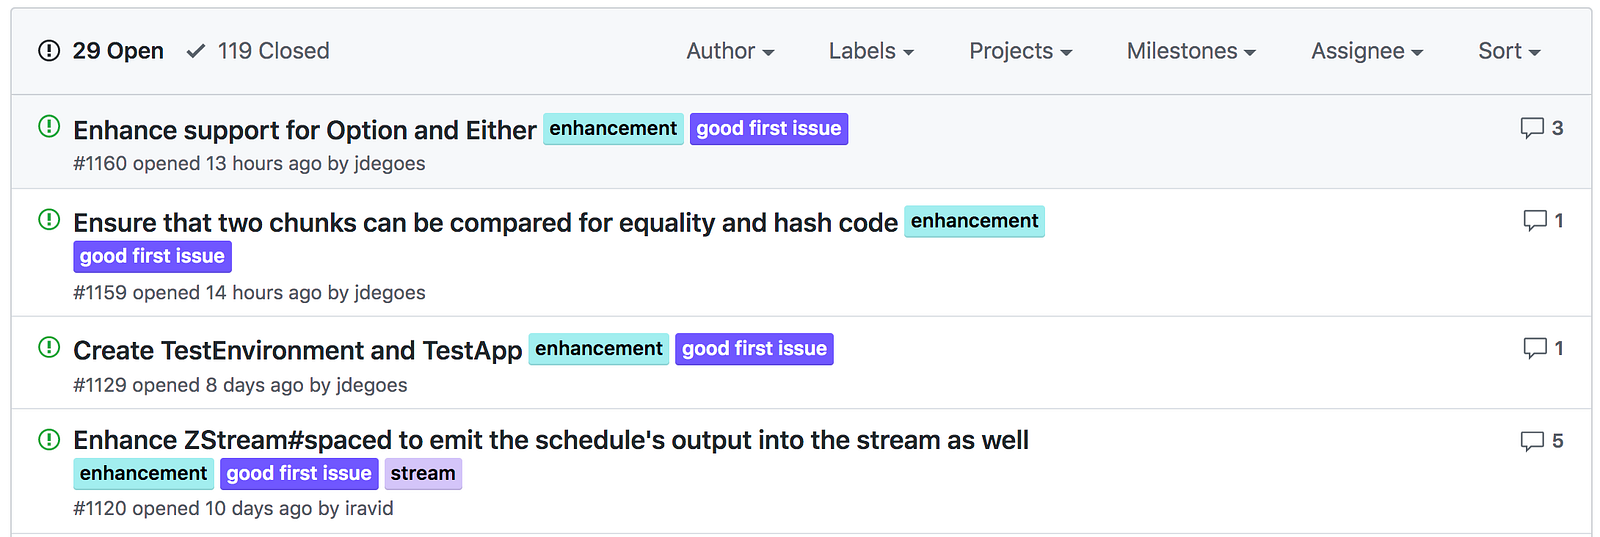Click open-issue icon beside TestEnvironment issue

tap(49, 347)
